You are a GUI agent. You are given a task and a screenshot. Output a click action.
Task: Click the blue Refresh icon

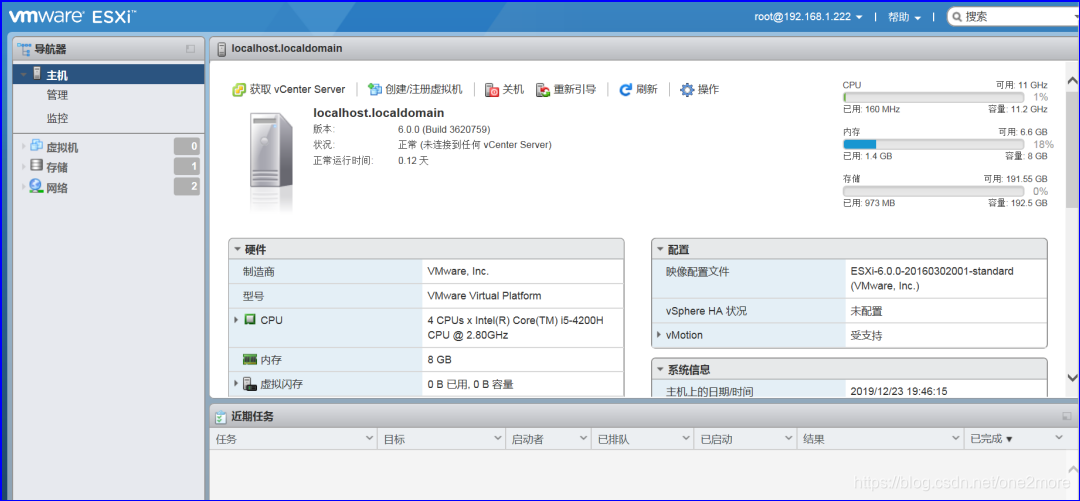[x=625, y=90]
